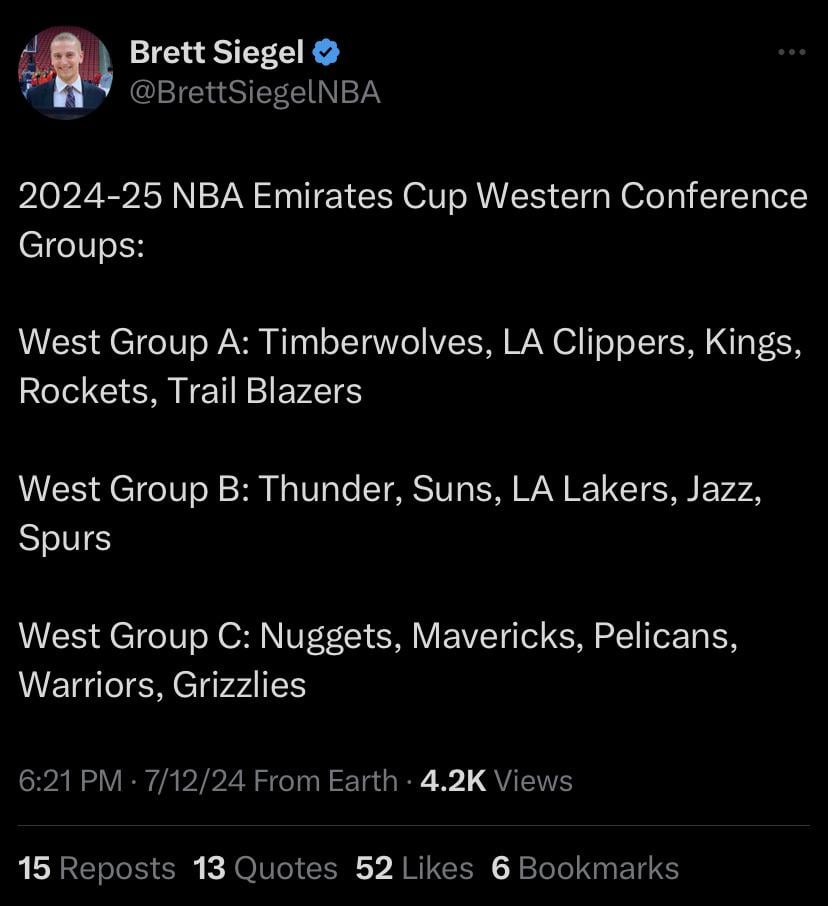Click the From Earth location label
The image size is (828, 906).
[x=326, y=781]
